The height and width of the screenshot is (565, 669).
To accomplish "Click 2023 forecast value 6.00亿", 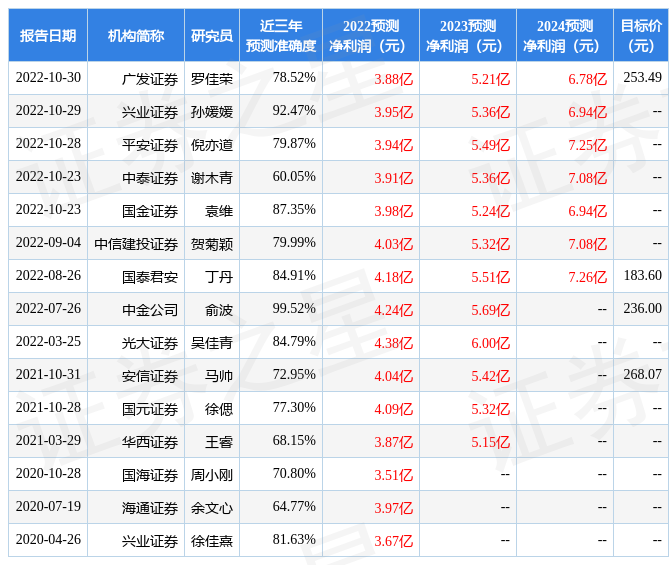I will pos(490,343).
